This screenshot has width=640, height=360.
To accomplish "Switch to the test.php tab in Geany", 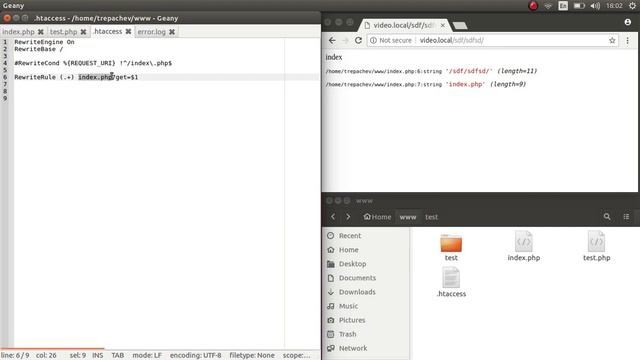I will pyautogui.click(x=63, y=31).
